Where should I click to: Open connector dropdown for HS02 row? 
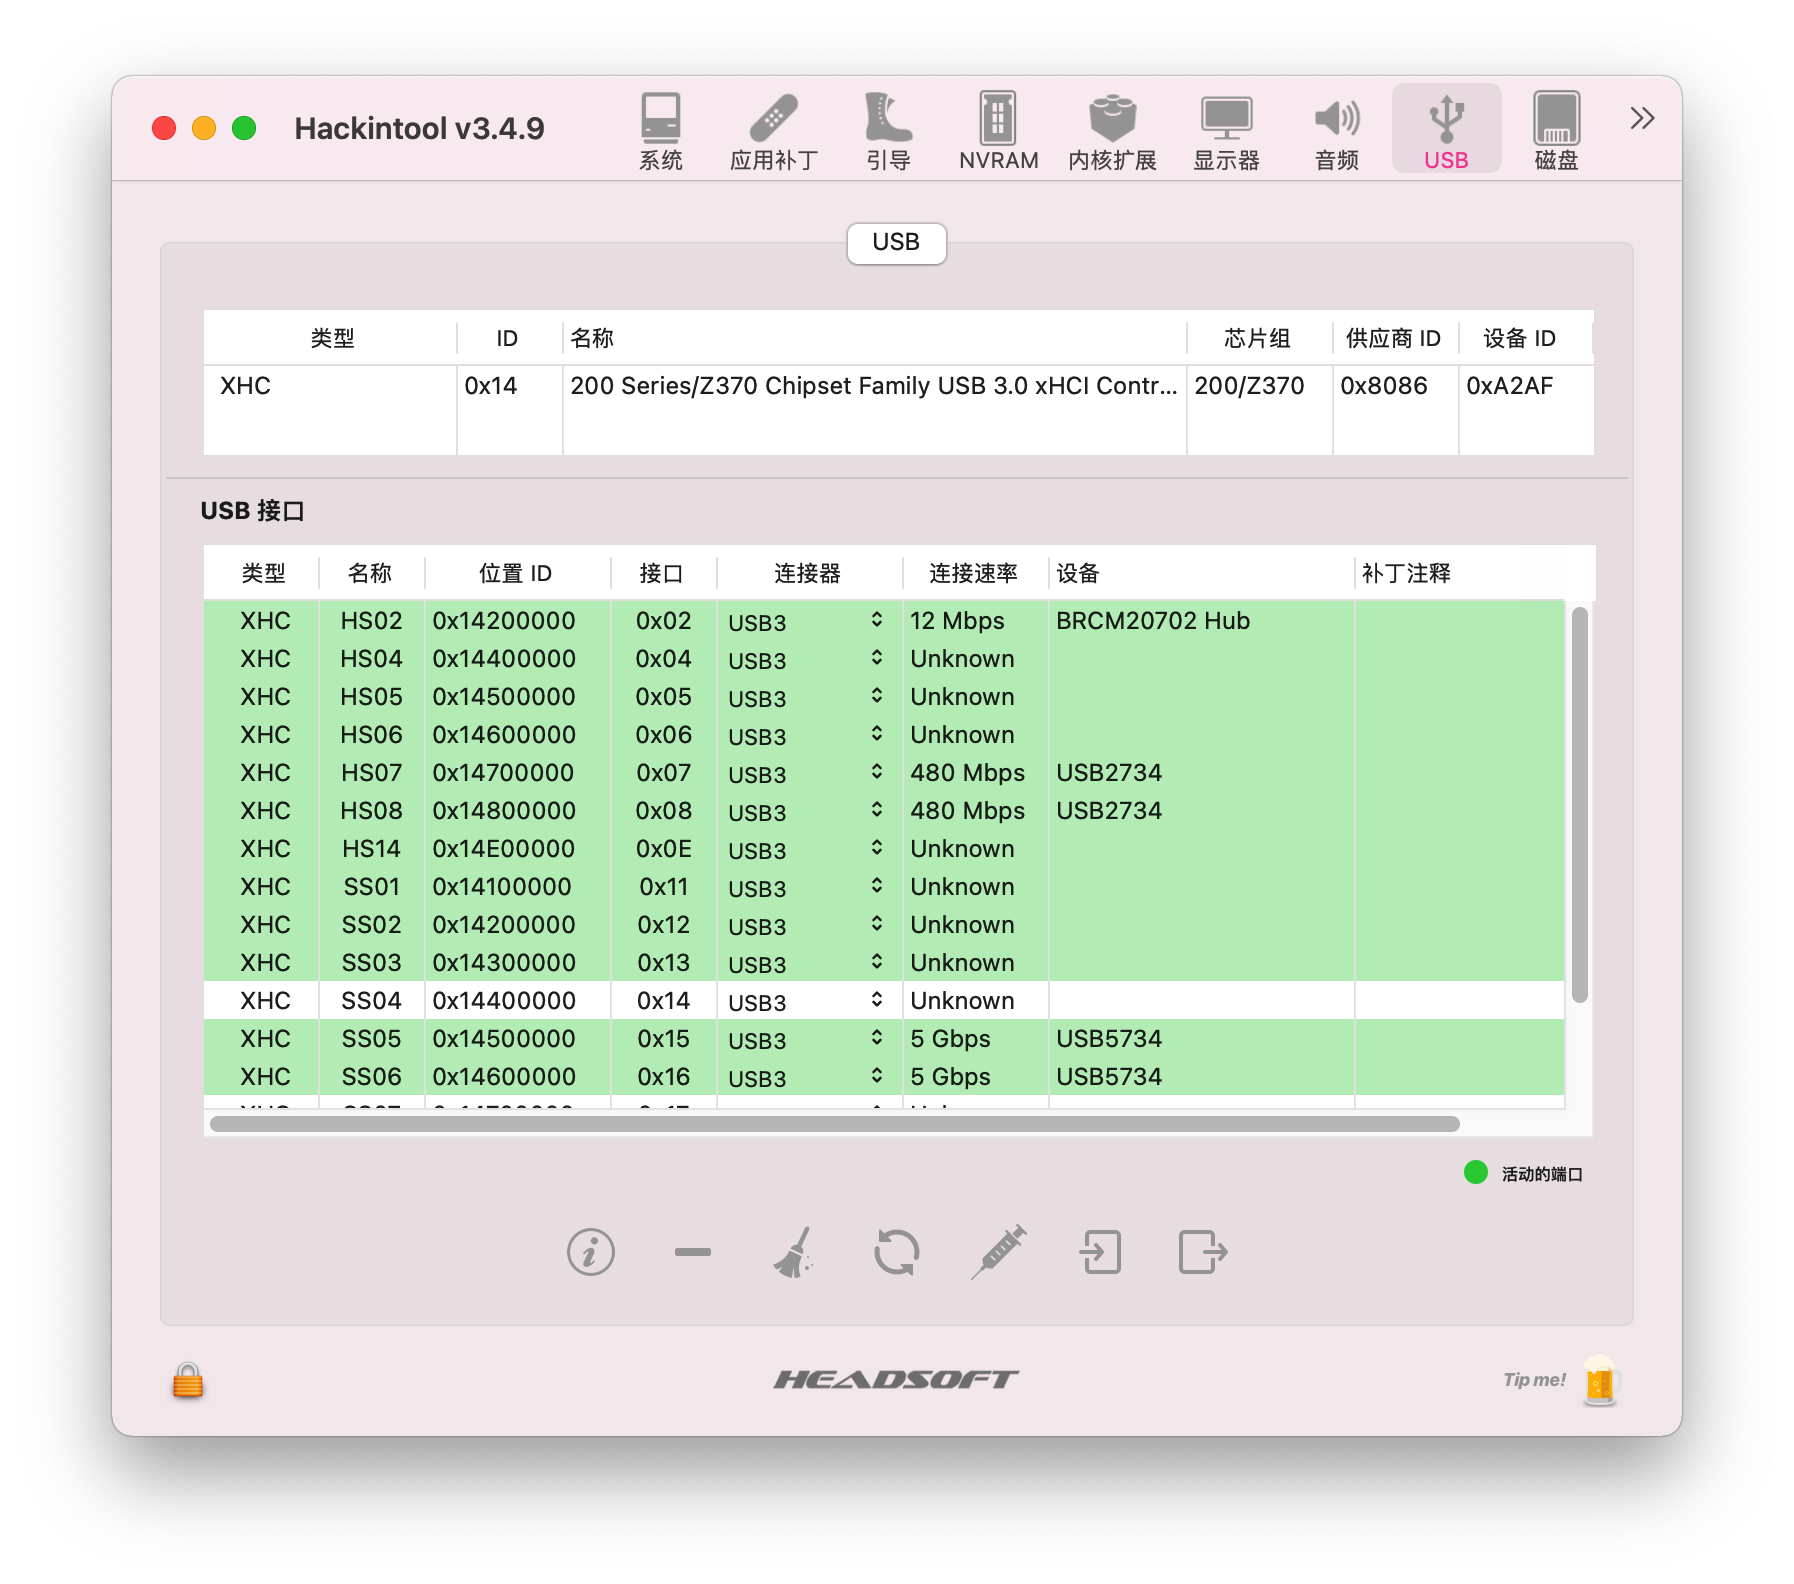806,621
